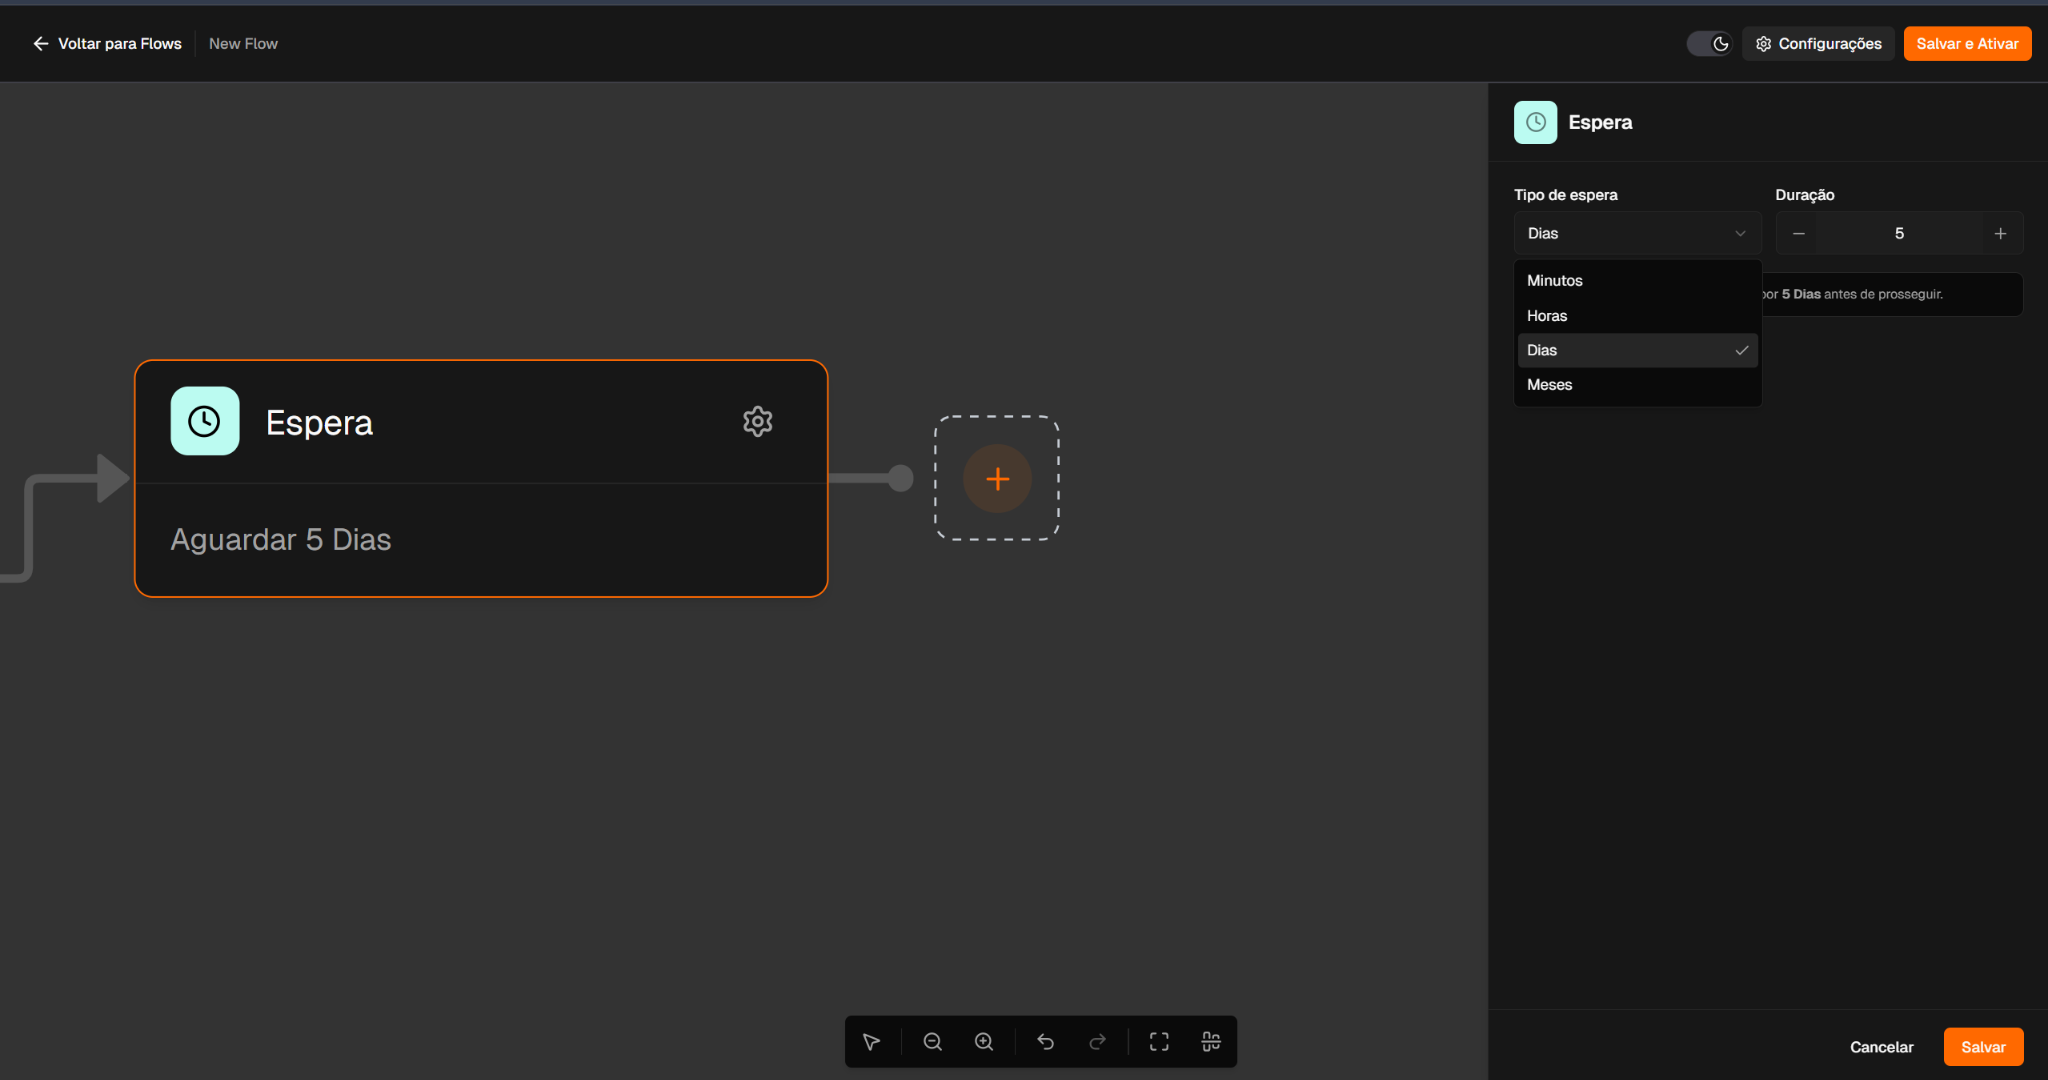Add a new step with the plus button
This screenshot has height=1080, width=2048.
[997, 479]
